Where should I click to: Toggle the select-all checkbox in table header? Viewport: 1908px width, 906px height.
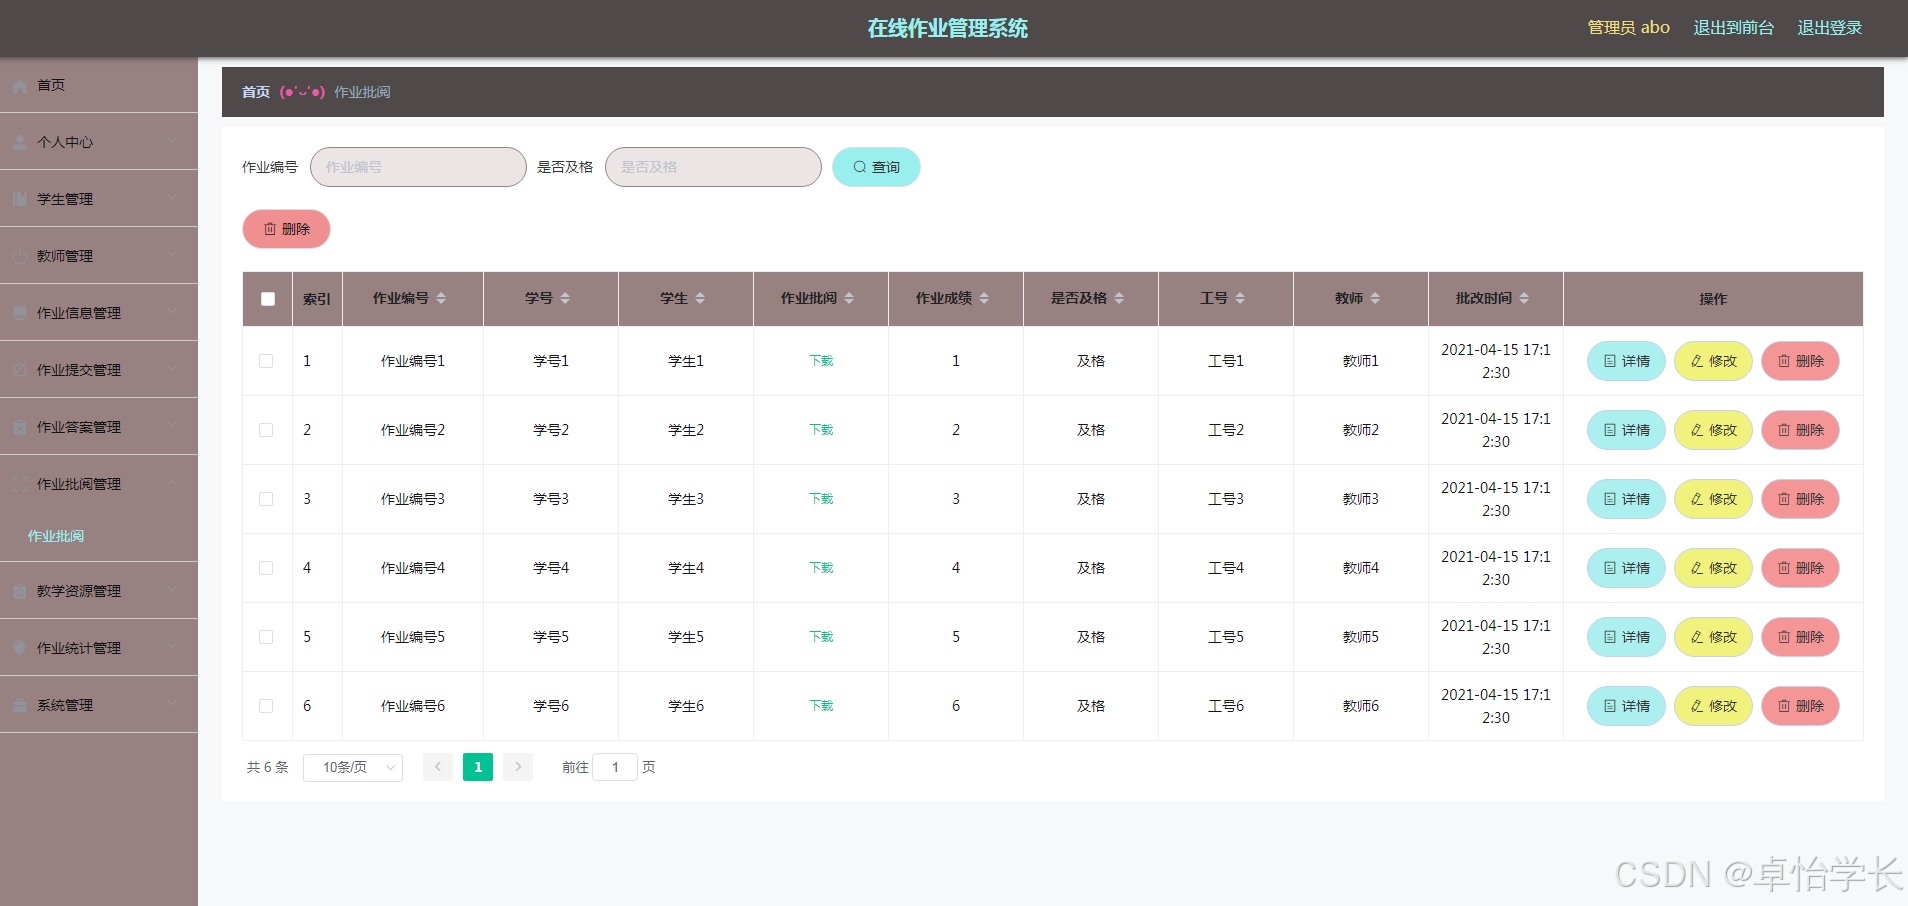[268, 299]
